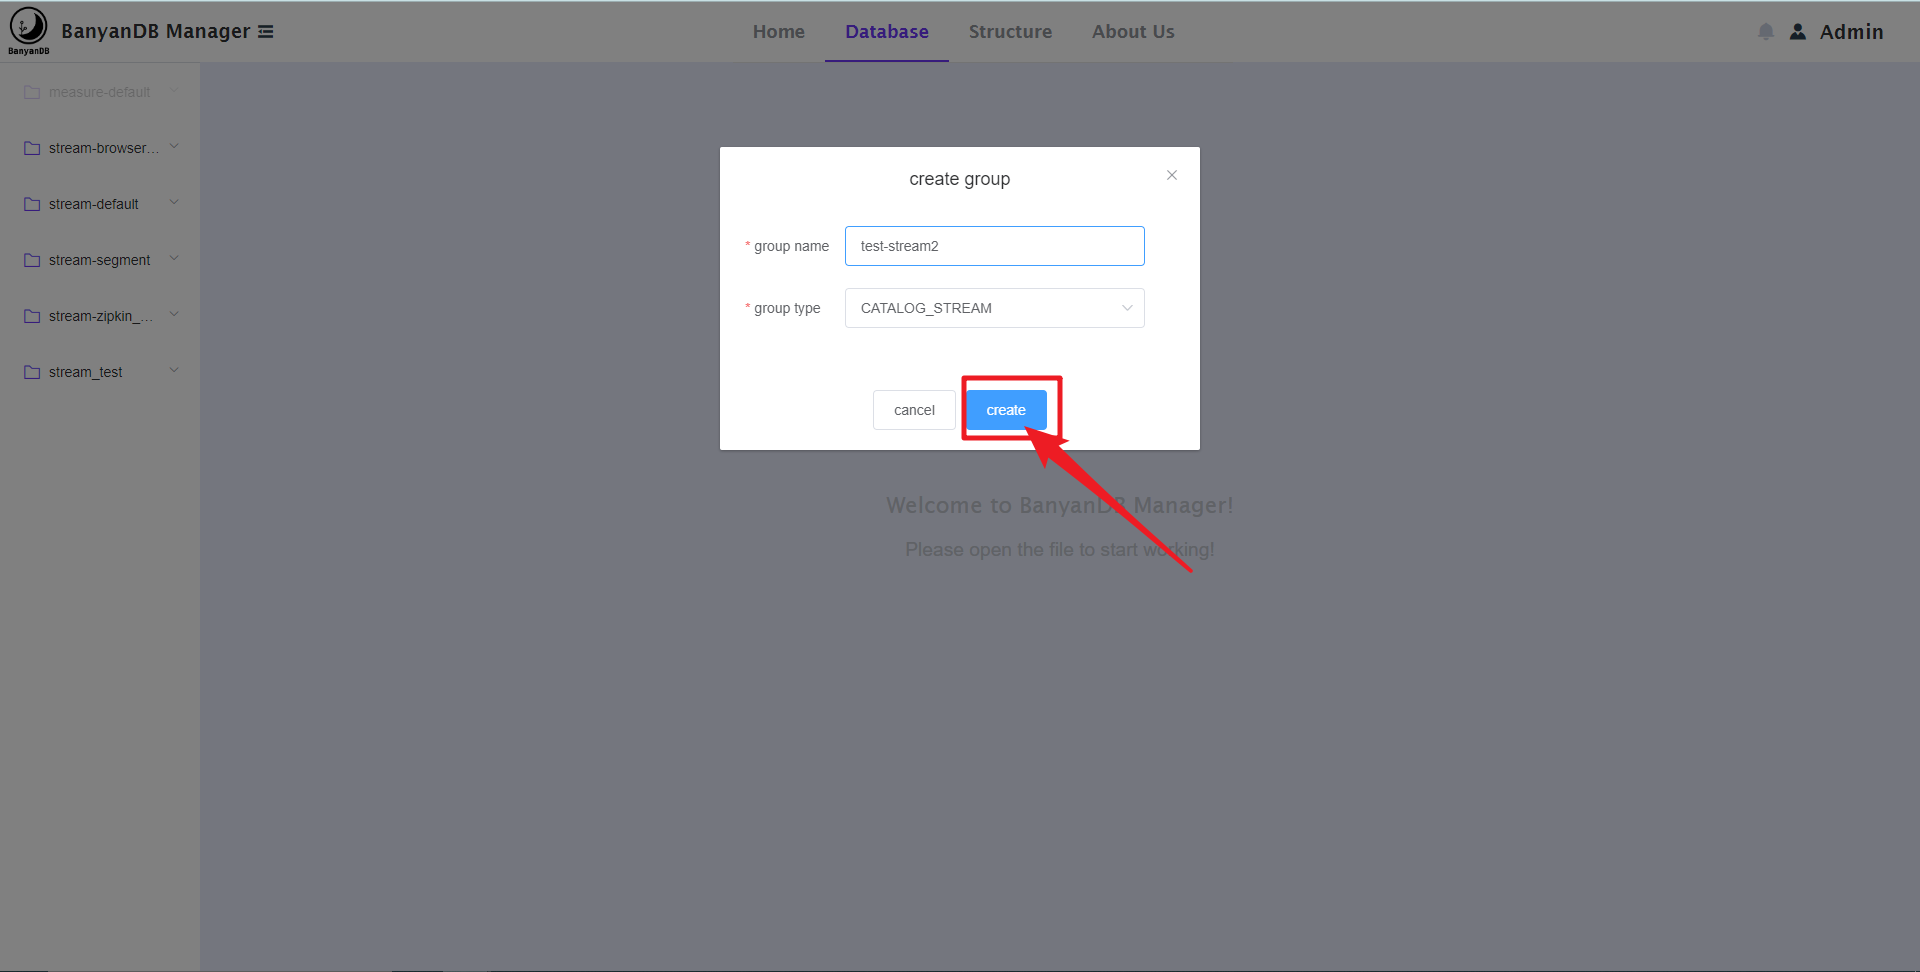Open the About Us tab

(1133, 32)
